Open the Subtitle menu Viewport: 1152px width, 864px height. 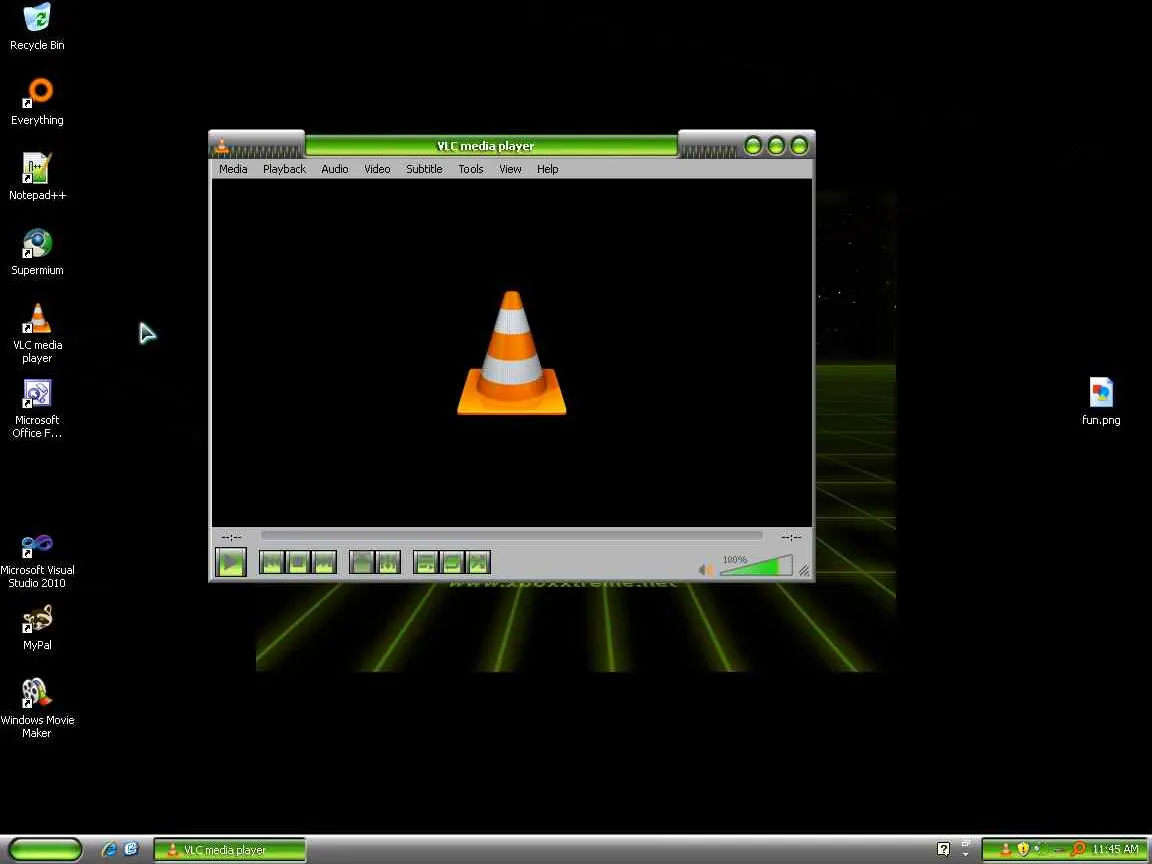pos(424,169)
